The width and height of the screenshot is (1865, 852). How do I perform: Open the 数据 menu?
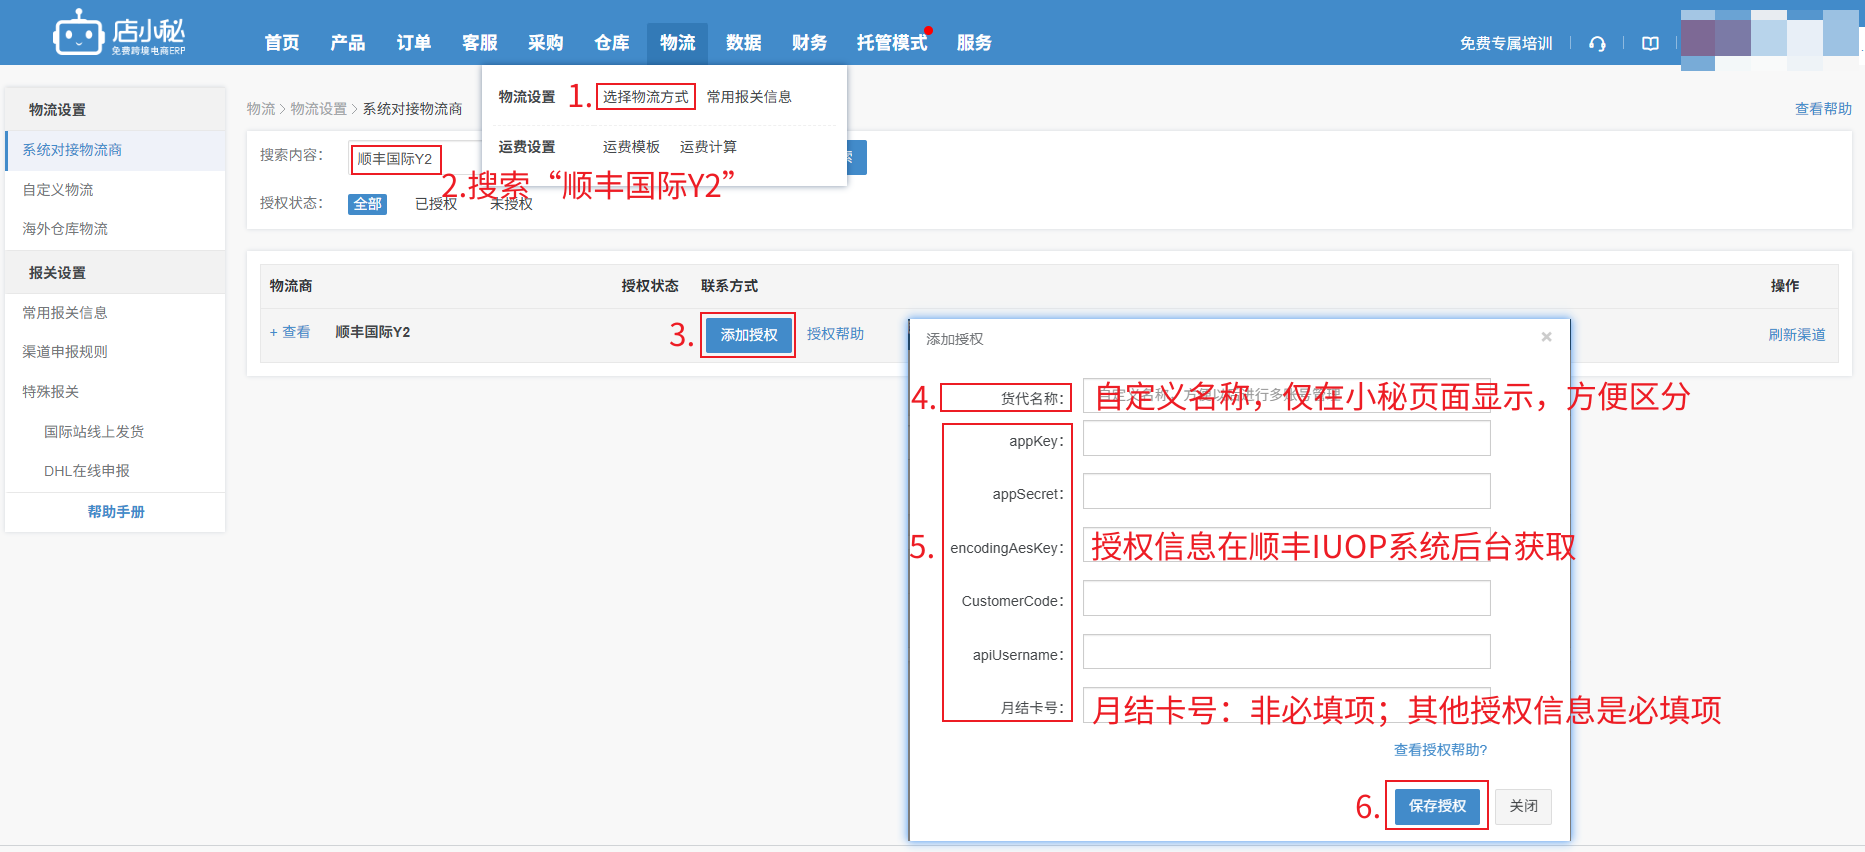(x=744, y=43)
